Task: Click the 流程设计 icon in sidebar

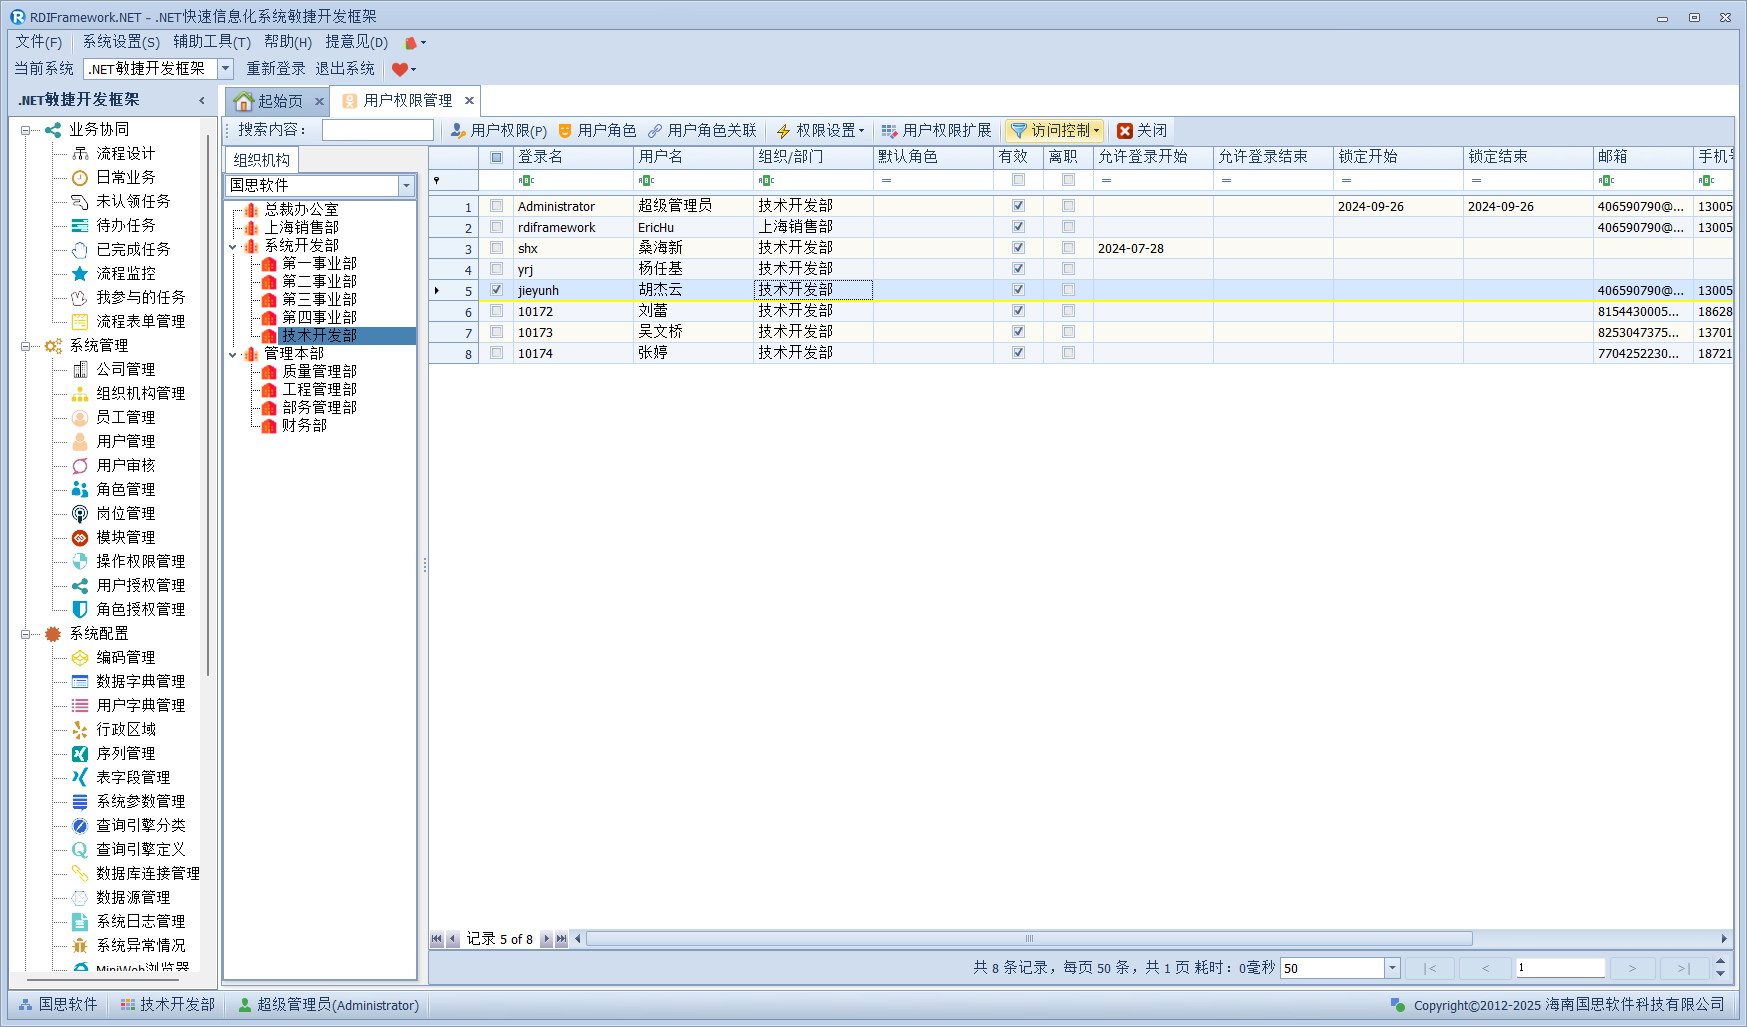Action: [80, 153]
